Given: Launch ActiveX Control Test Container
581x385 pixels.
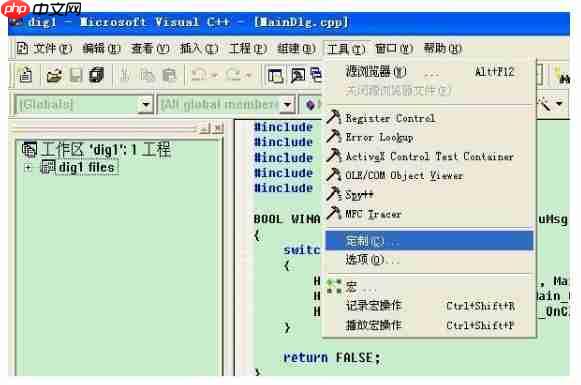Looking at the screenshot, I should point(429,156).
